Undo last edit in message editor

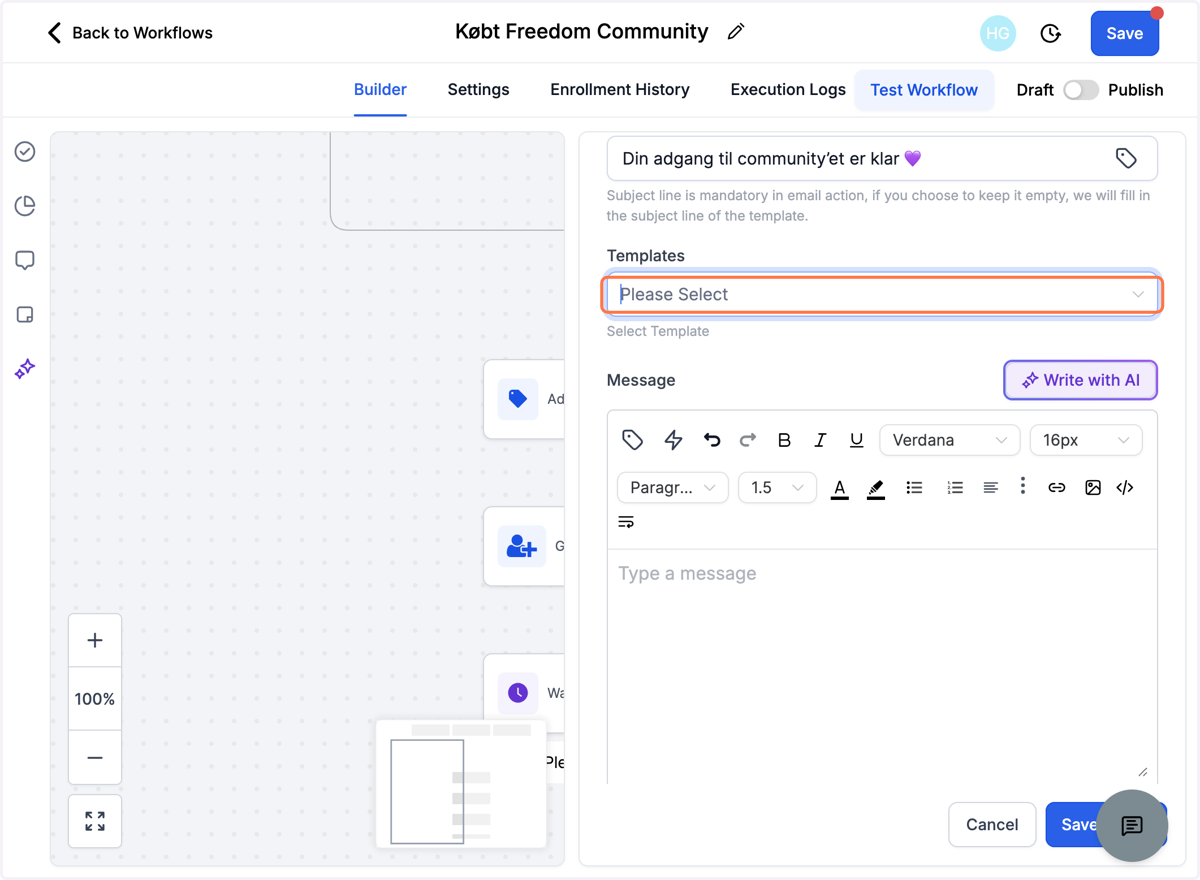(712, 440)
